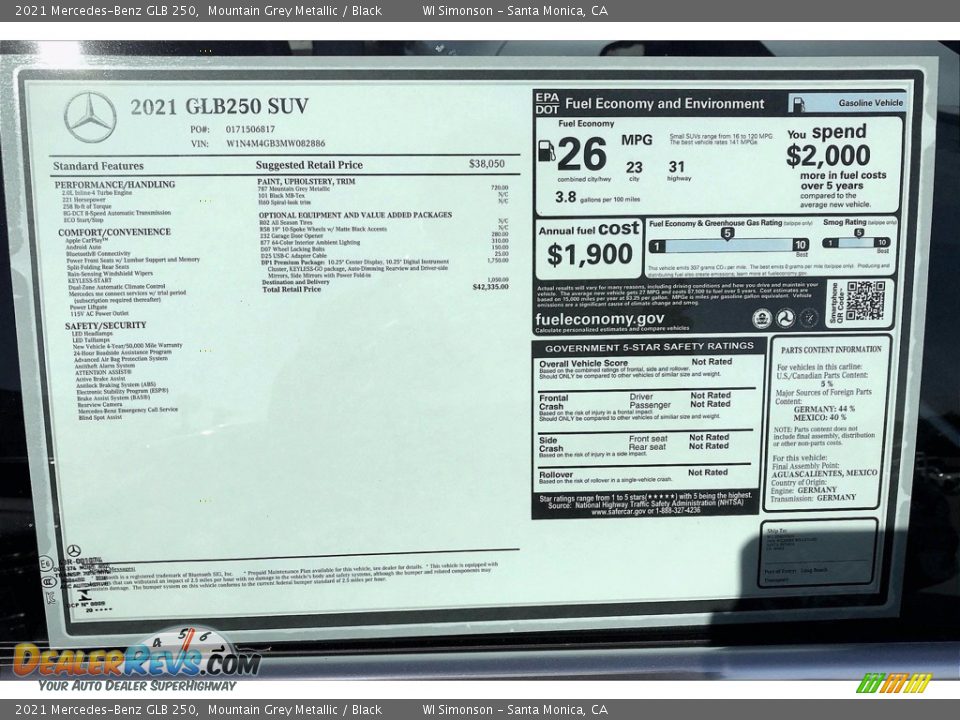
Task: Click the top title '2021 Mercedes-Benz GLB 250'
Action: tap(104, 11)
